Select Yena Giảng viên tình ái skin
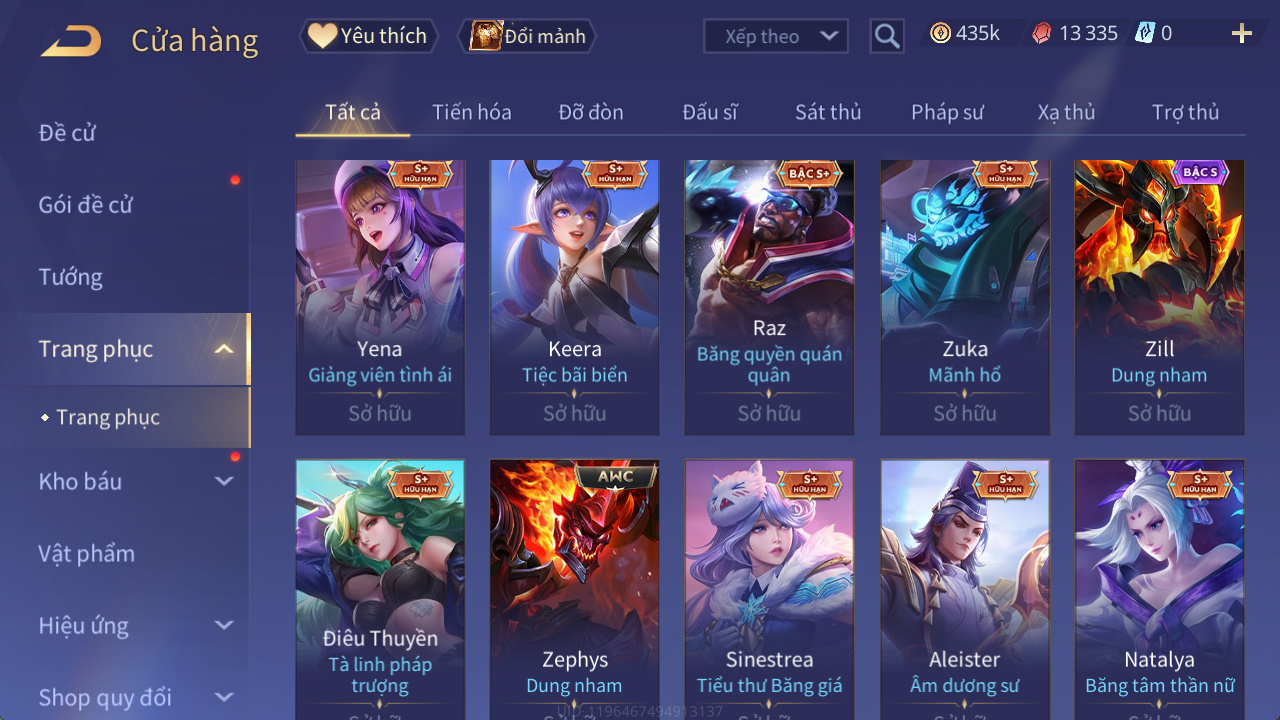This screenshot has width=1280, height=720. (380, 298)
